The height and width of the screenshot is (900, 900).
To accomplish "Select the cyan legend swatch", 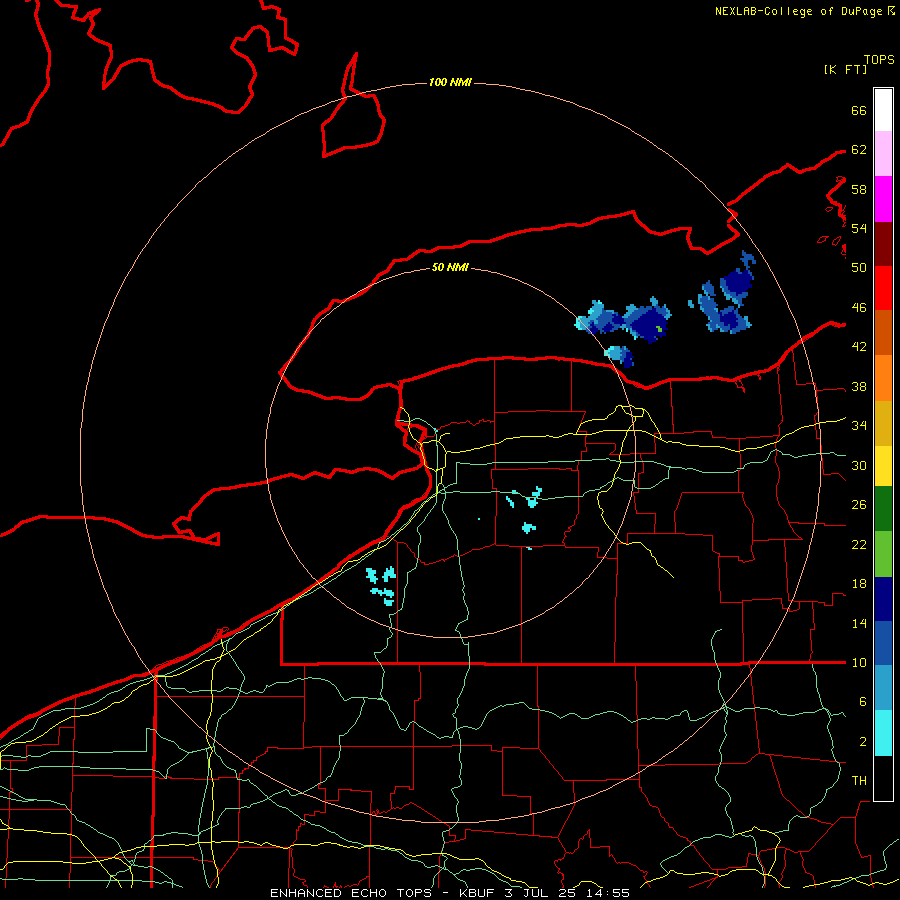I will tap(883, 733).
